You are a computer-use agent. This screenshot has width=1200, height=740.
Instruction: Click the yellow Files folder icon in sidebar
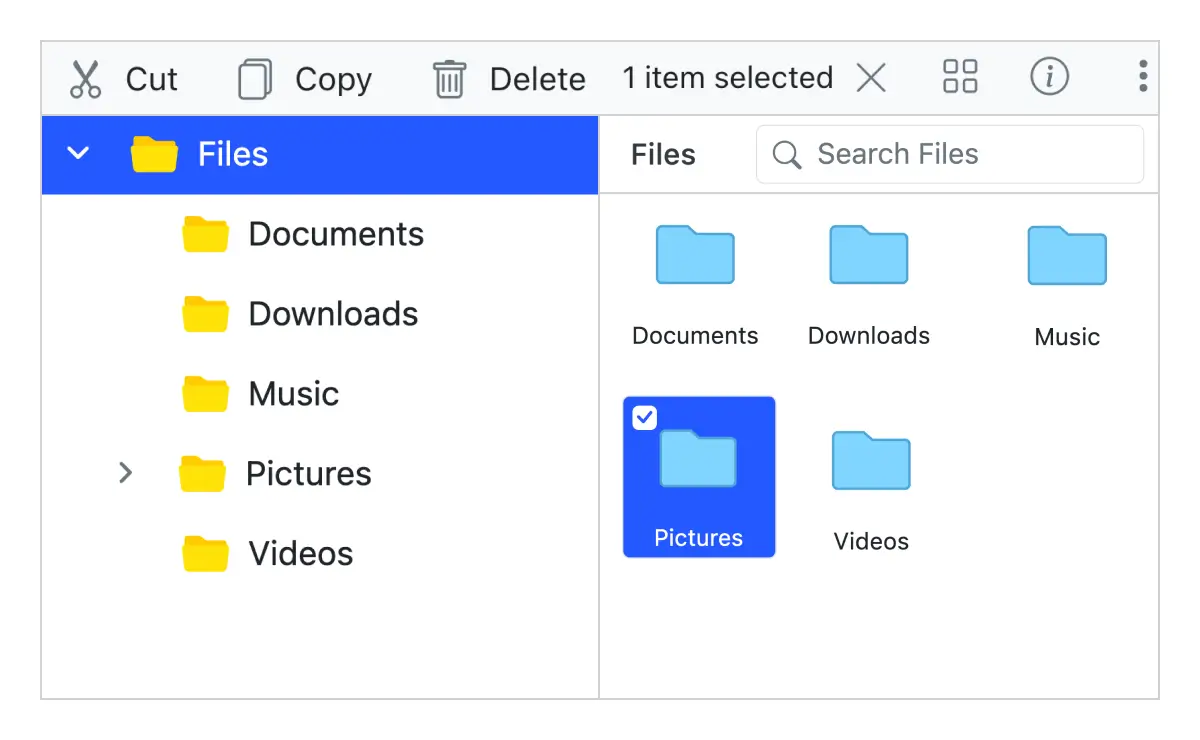(153, 153)
